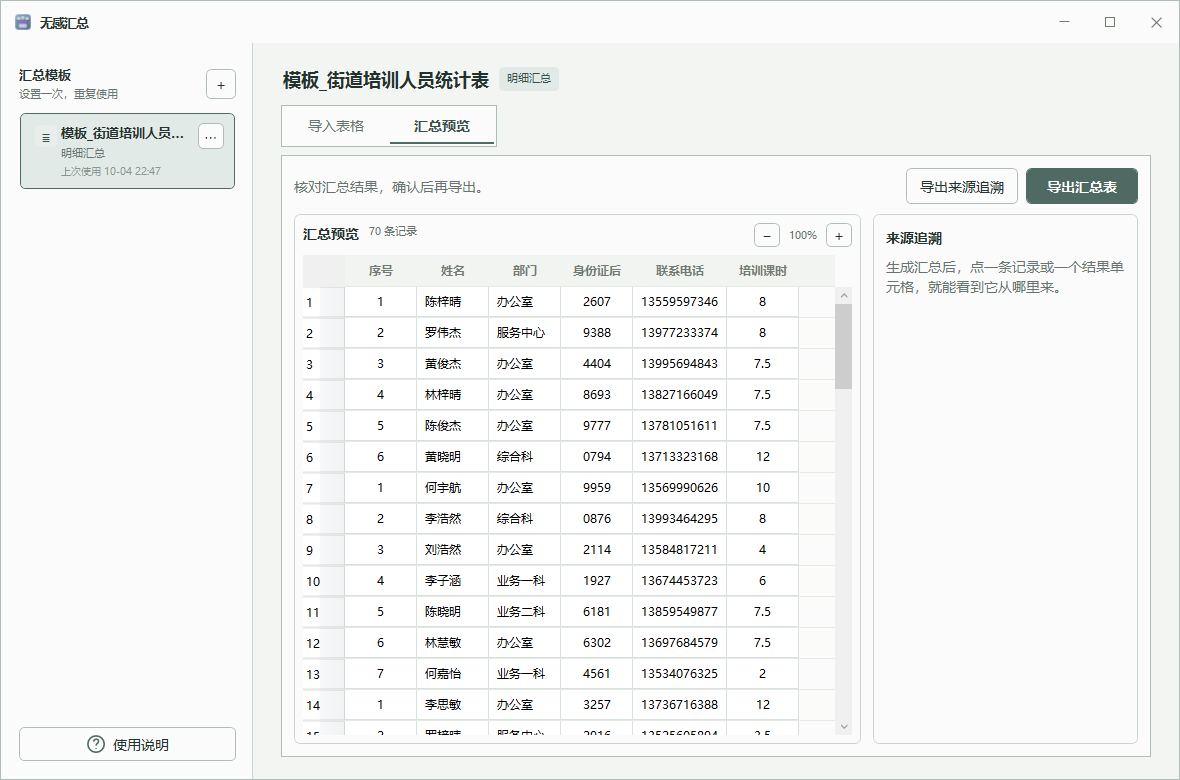
Task: Click the 业务二科 department cell
Action: [x=525, y=611]
